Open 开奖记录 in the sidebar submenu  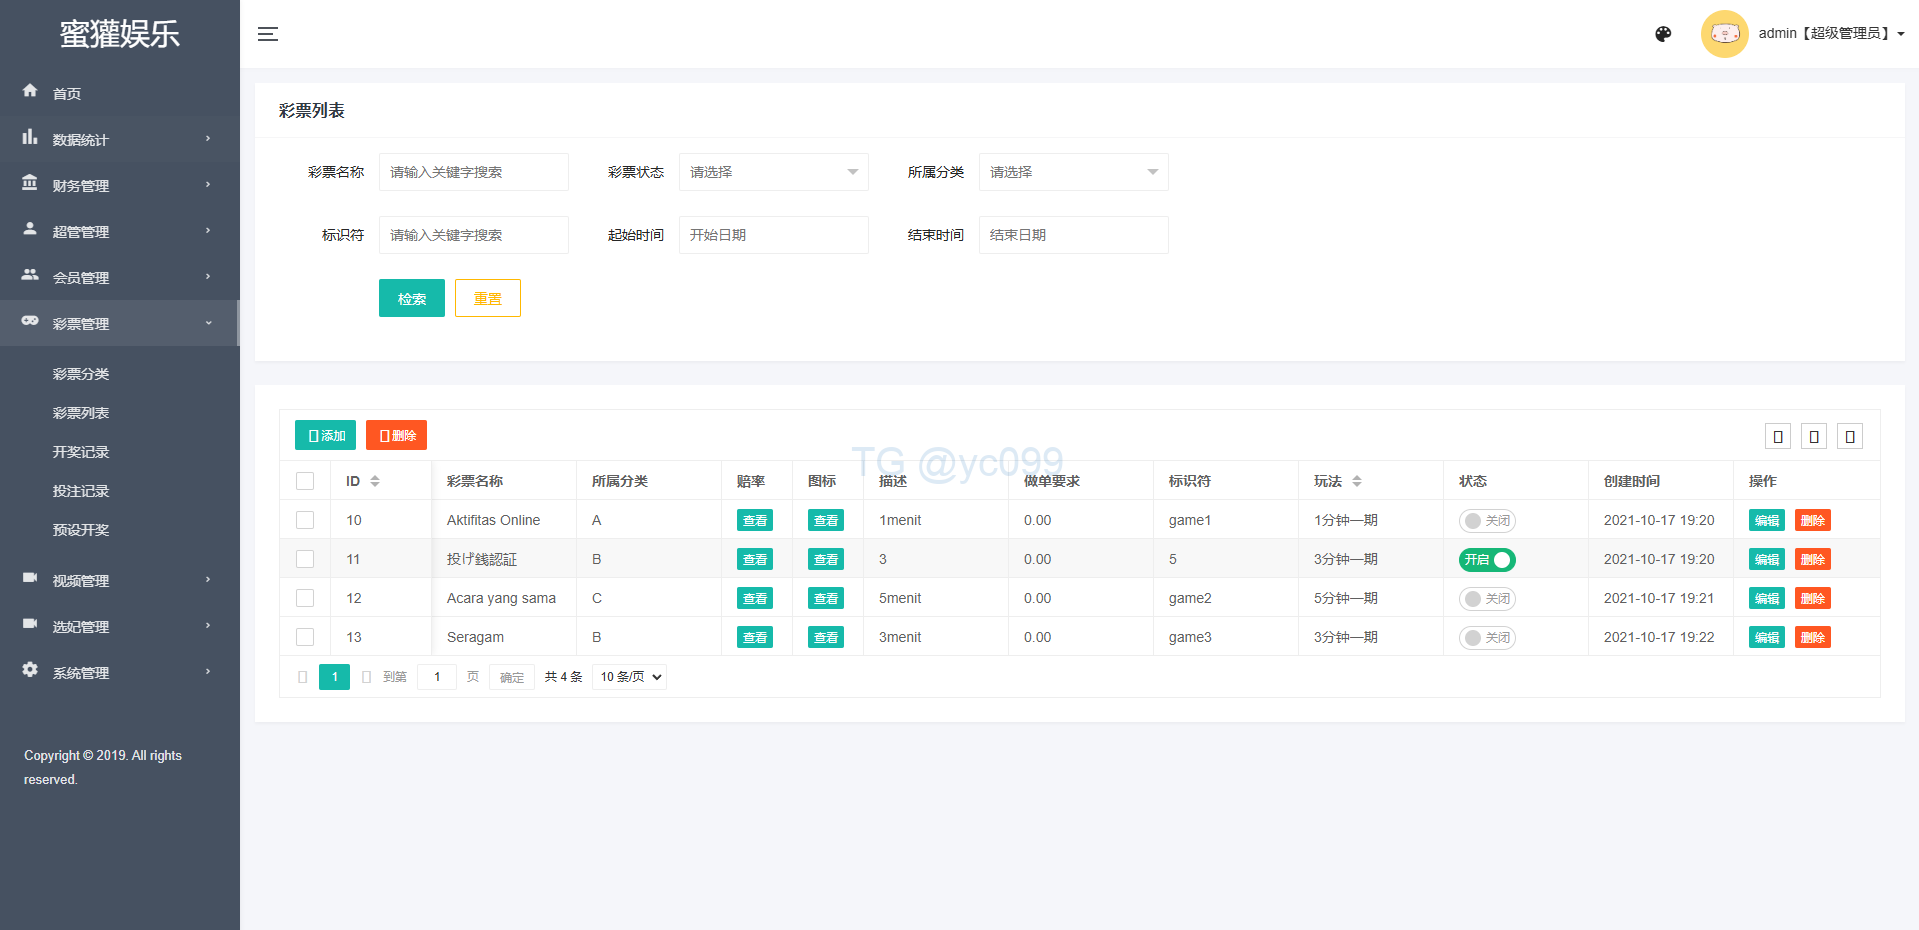(x=81, y=452)
